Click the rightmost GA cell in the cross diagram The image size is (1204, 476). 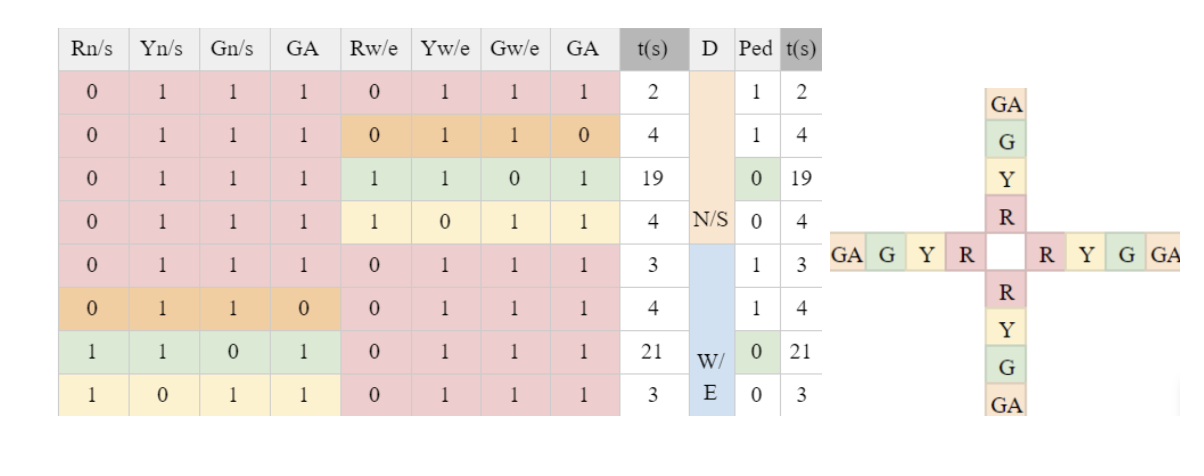click(x=1165, y=253)
